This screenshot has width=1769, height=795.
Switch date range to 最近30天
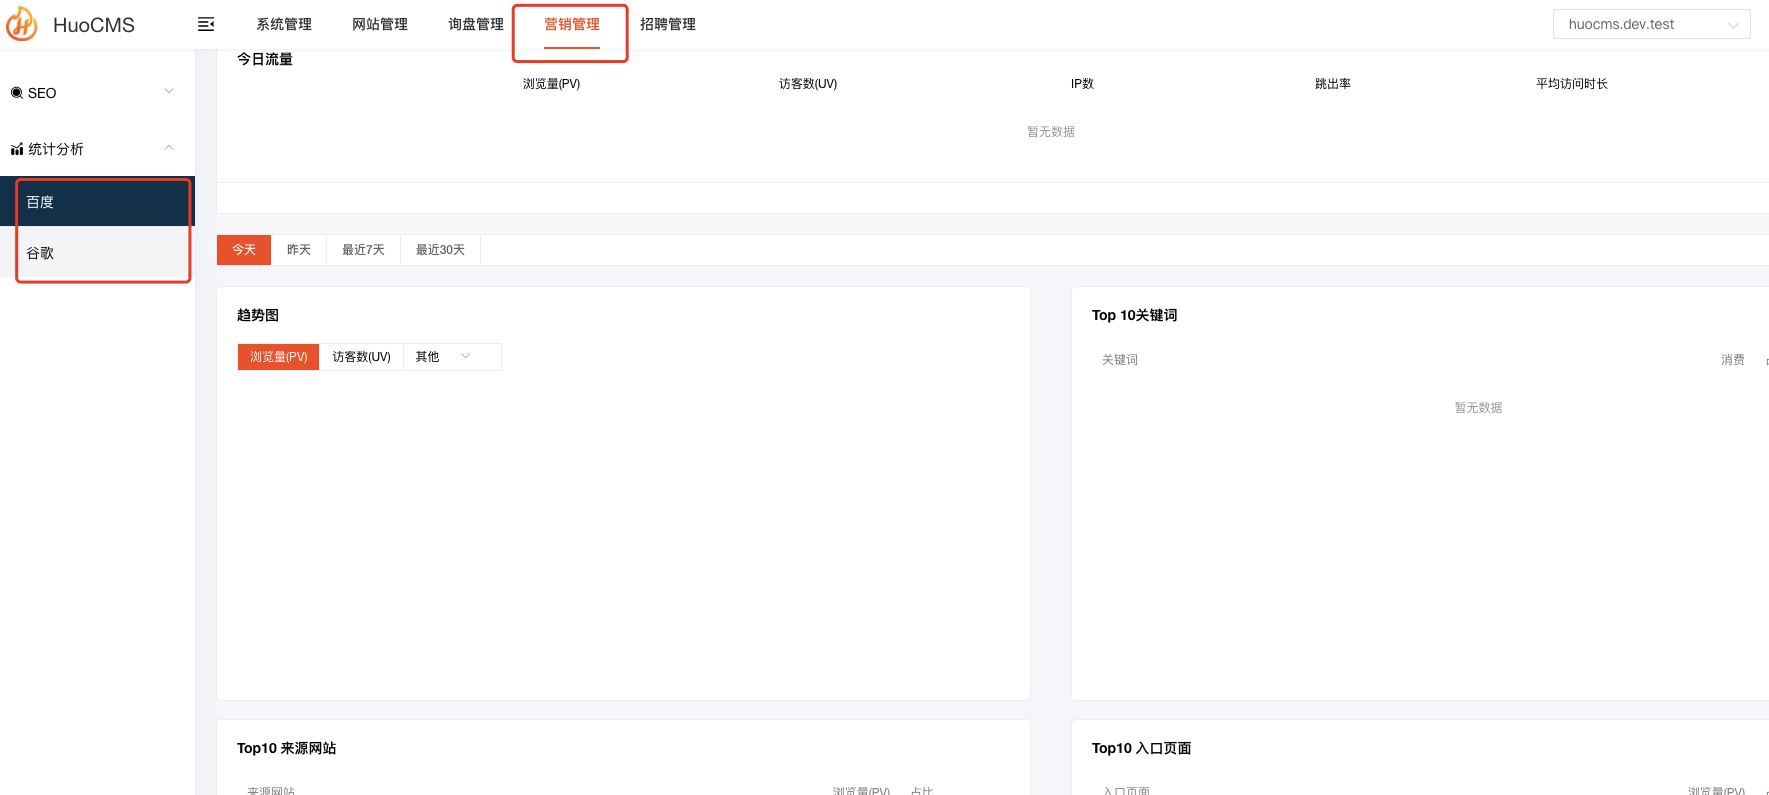(440, 250)
